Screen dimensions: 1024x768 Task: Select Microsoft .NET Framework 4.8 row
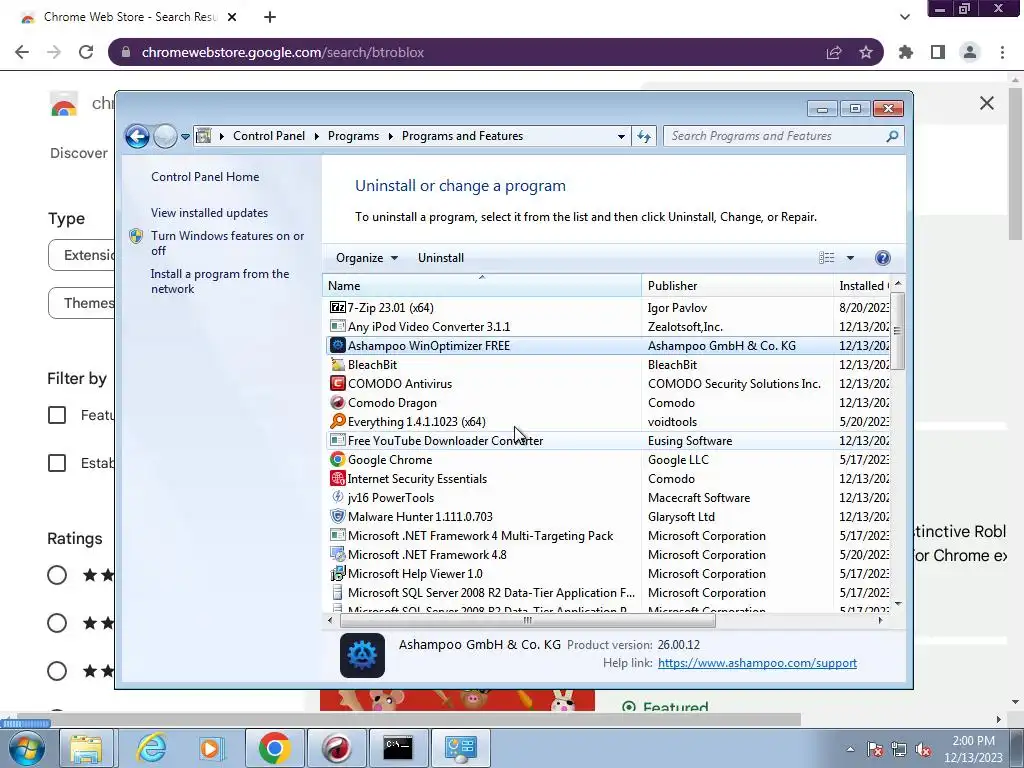607,554
